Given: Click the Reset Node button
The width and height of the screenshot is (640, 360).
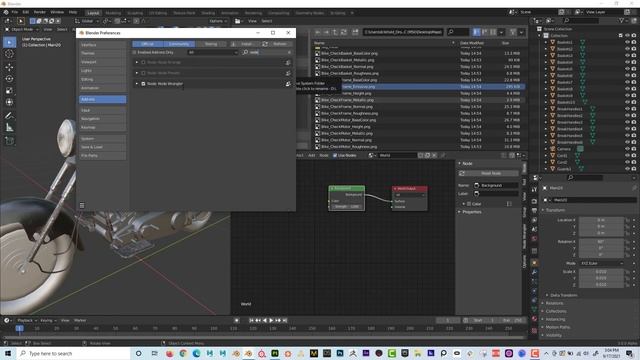Looking at the screenshot, I should [x=491, y=173].
